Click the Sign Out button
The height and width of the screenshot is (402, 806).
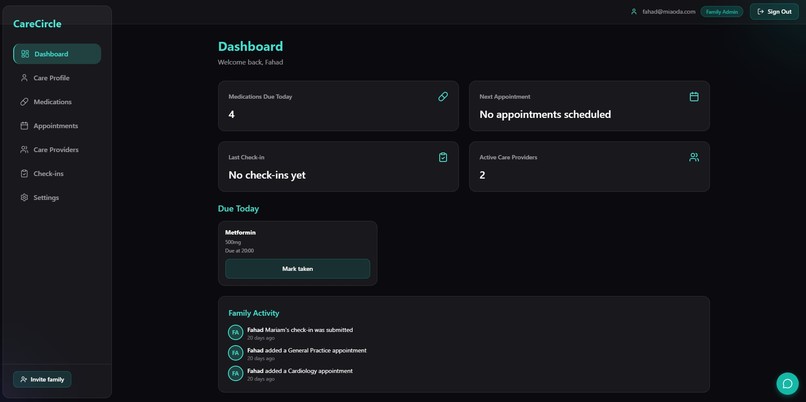774,11
